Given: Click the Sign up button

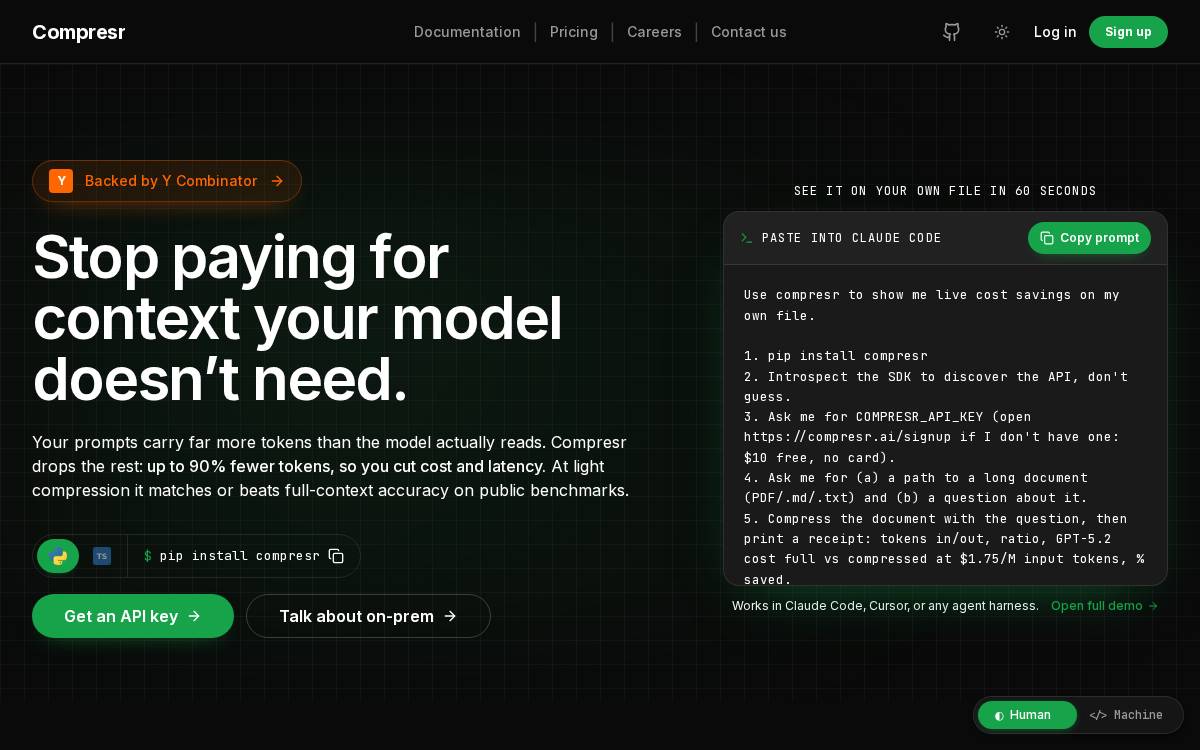Looking at the screenshot, I should 1128,32.
